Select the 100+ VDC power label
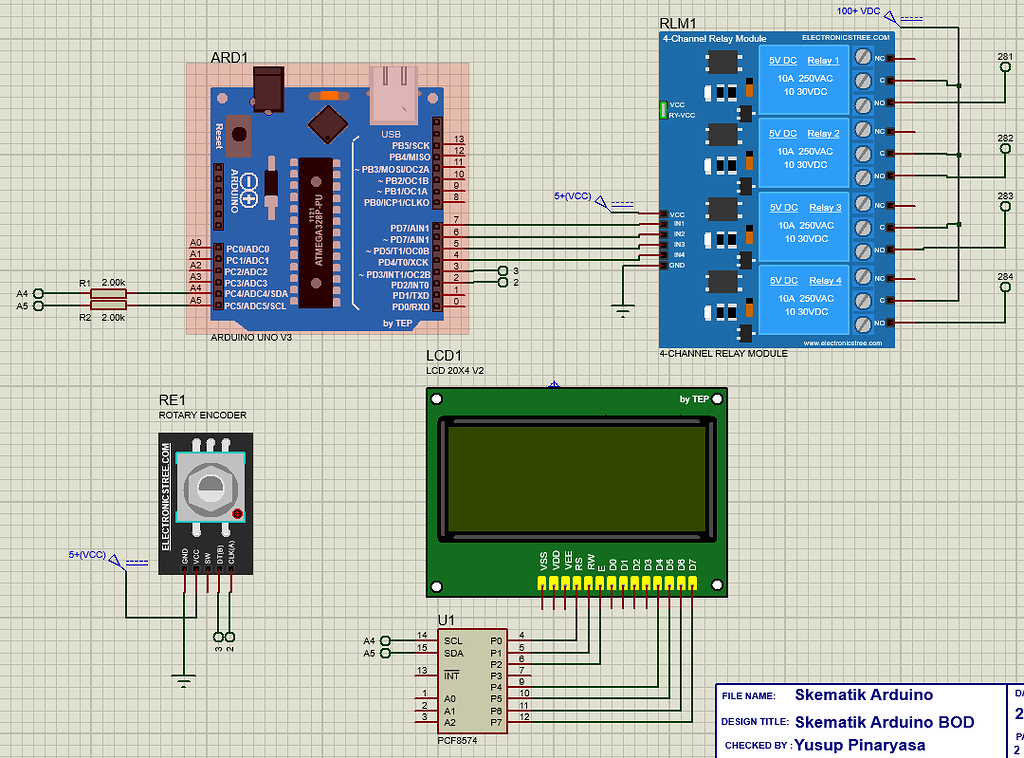 point(860,11)
